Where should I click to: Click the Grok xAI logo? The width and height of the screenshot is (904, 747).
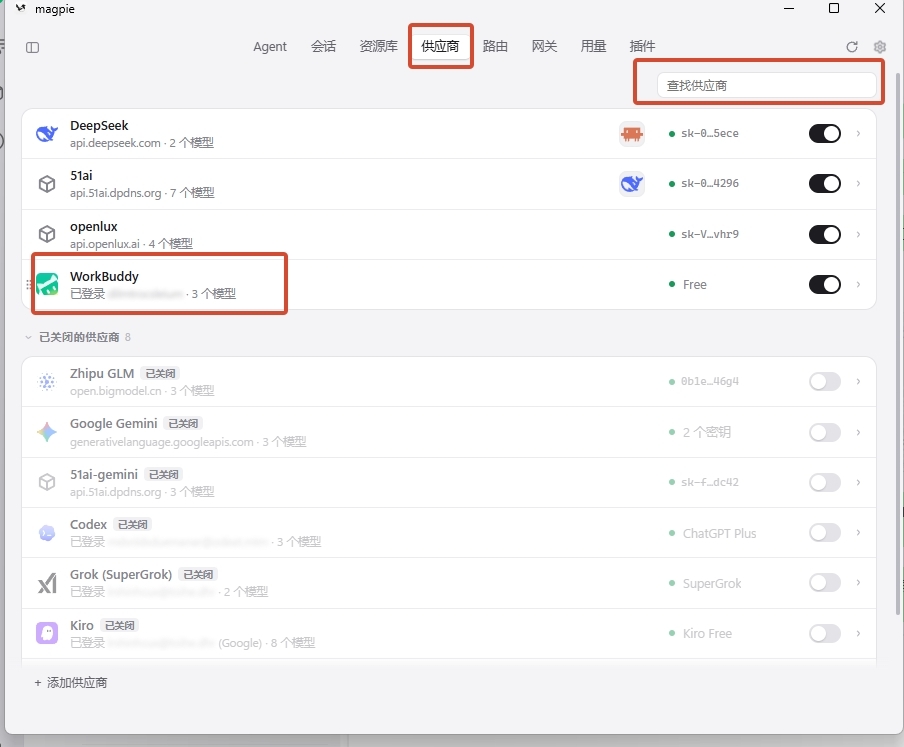(47, 583)
